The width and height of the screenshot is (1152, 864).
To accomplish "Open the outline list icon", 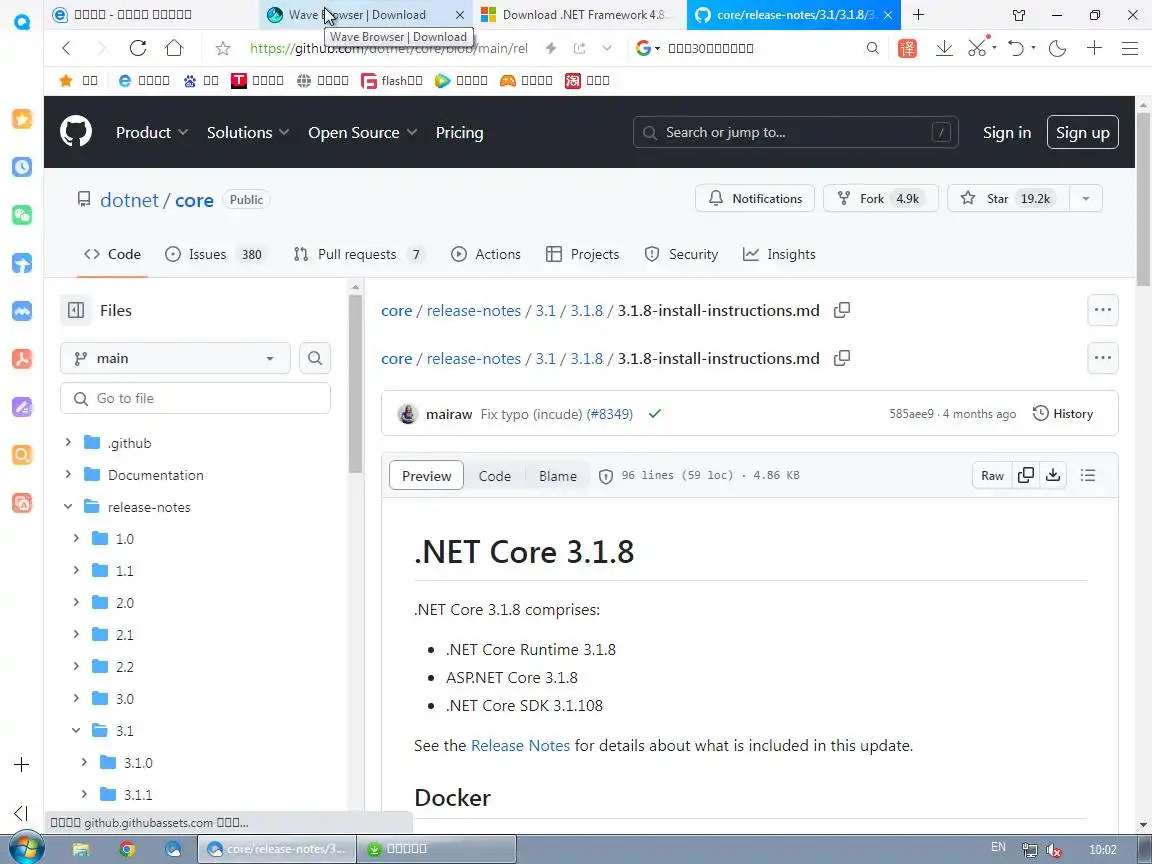I will 1088,475.
